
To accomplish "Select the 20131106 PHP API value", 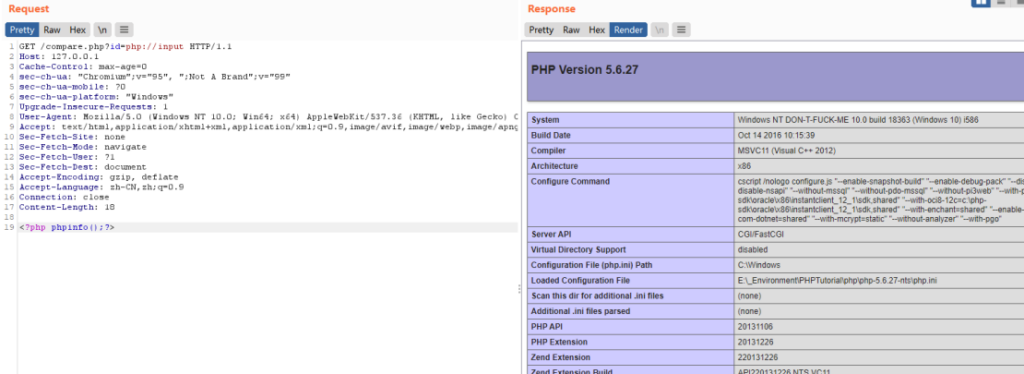I will (x=879, y=326).
